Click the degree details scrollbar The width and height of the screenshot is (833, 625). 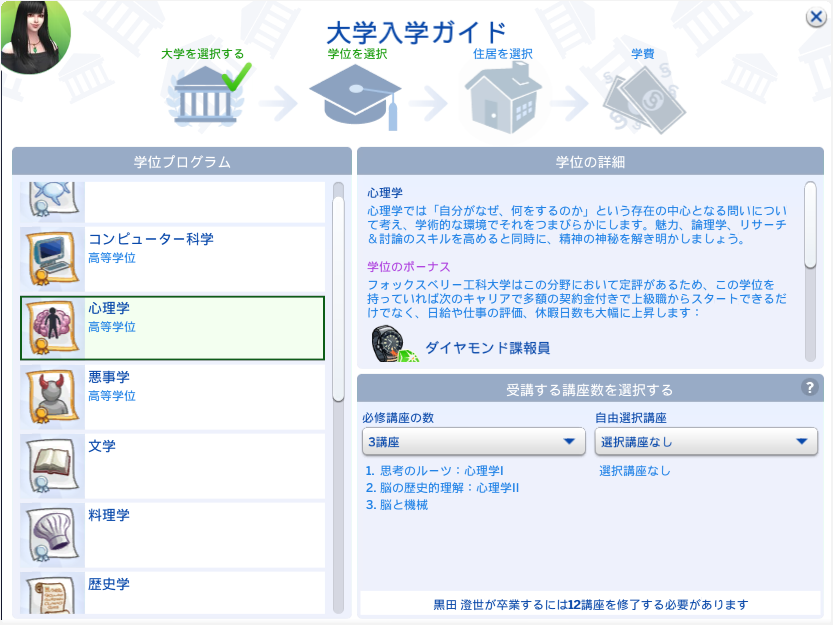tap(810, 225)
